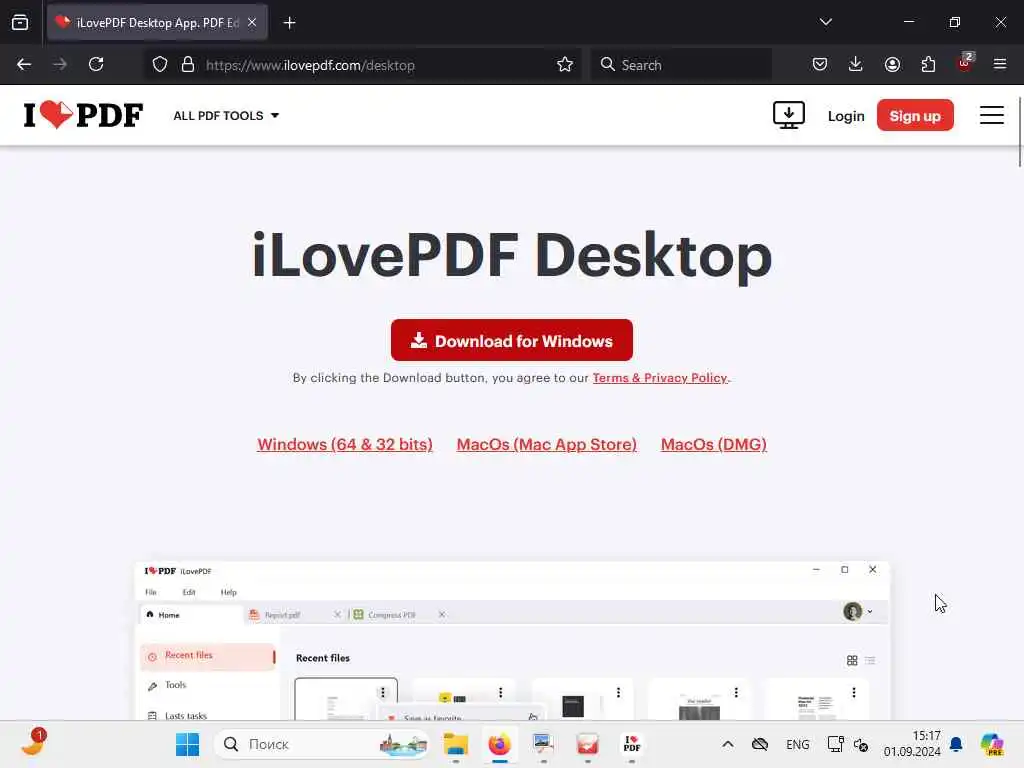Select Windows (64 & 32 bits) link

pos(345,444)
